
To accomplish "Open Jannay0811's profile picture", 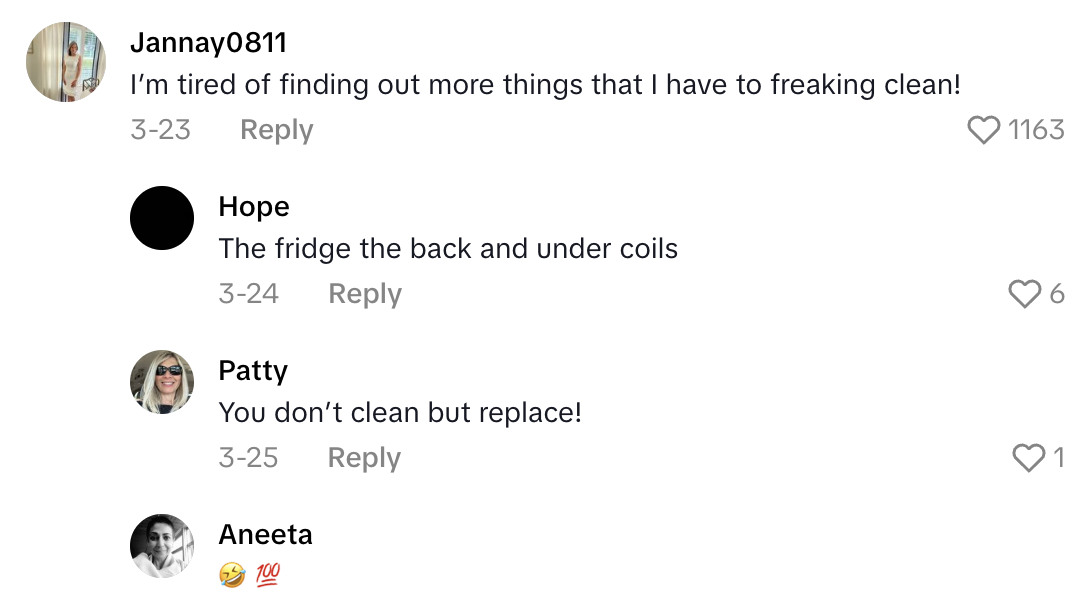I will pyautogui.click(x=66, y=62).
